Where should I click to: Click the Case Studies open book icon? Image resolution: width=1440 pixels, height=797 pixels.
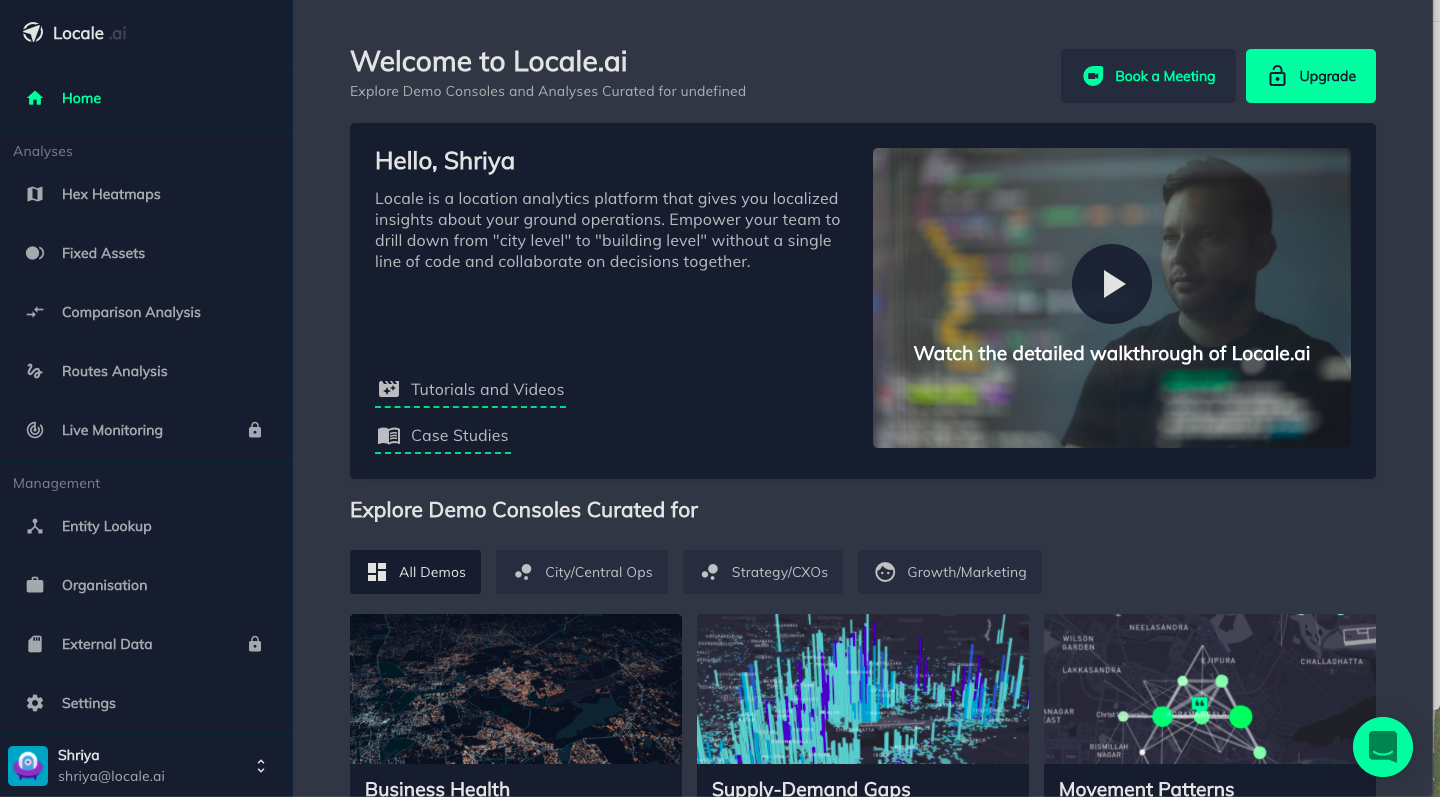pyautogui.click(x=389, y=435)
